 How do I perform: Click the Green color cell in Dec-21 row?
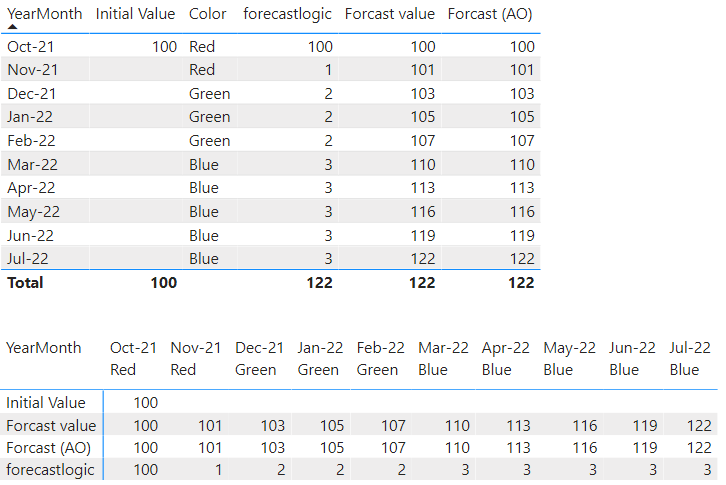pos(209,94)
